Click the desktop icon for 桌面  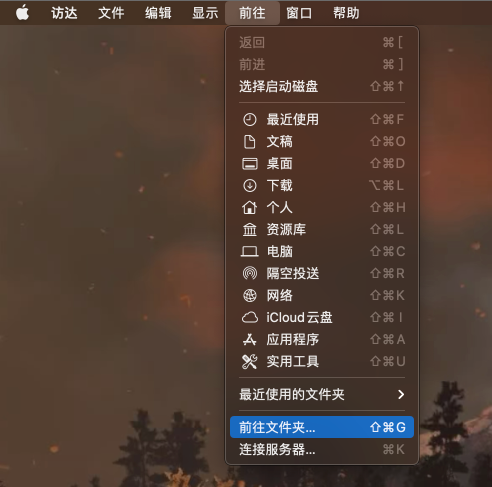pyautogui.click(x=250, y=164)
